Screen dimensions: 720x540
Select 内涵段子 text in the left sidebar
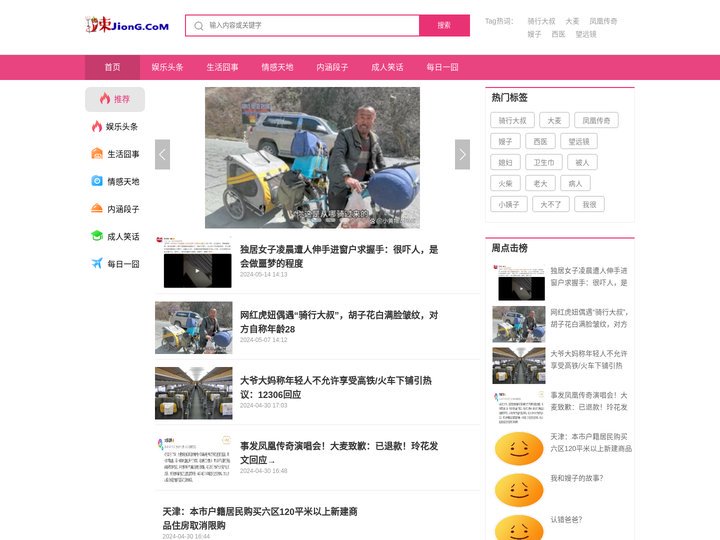[123, 209]
